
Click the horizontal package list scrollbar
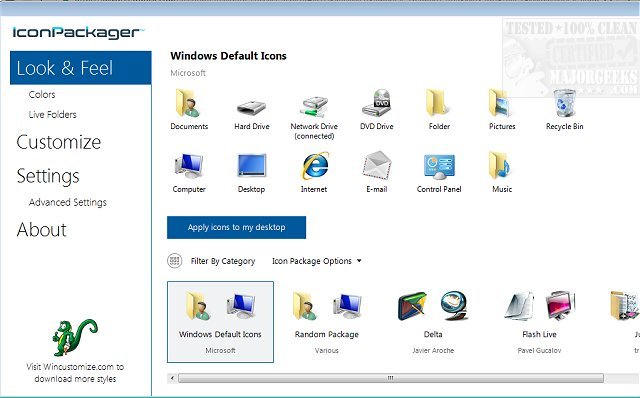(391, 378)
